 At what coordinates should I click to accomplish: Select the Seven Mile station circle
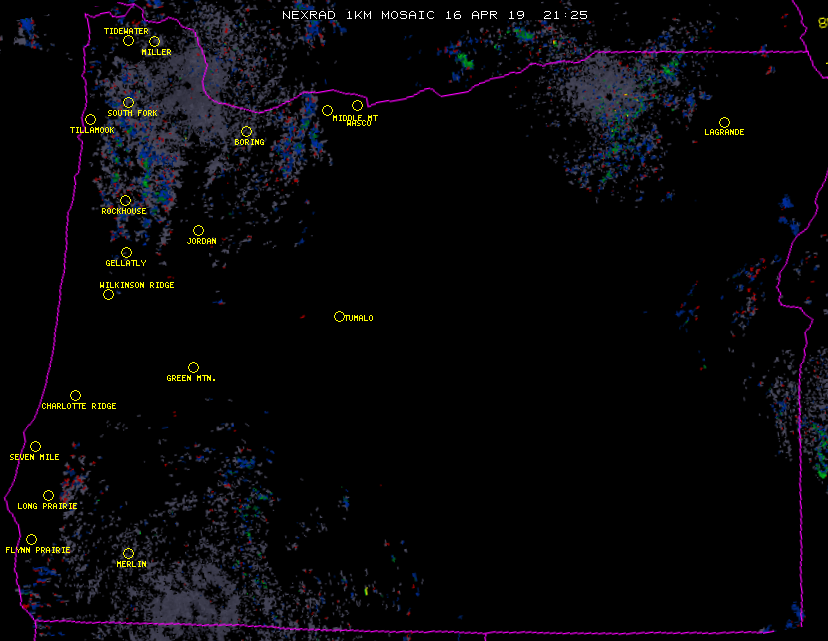[35, 446]
